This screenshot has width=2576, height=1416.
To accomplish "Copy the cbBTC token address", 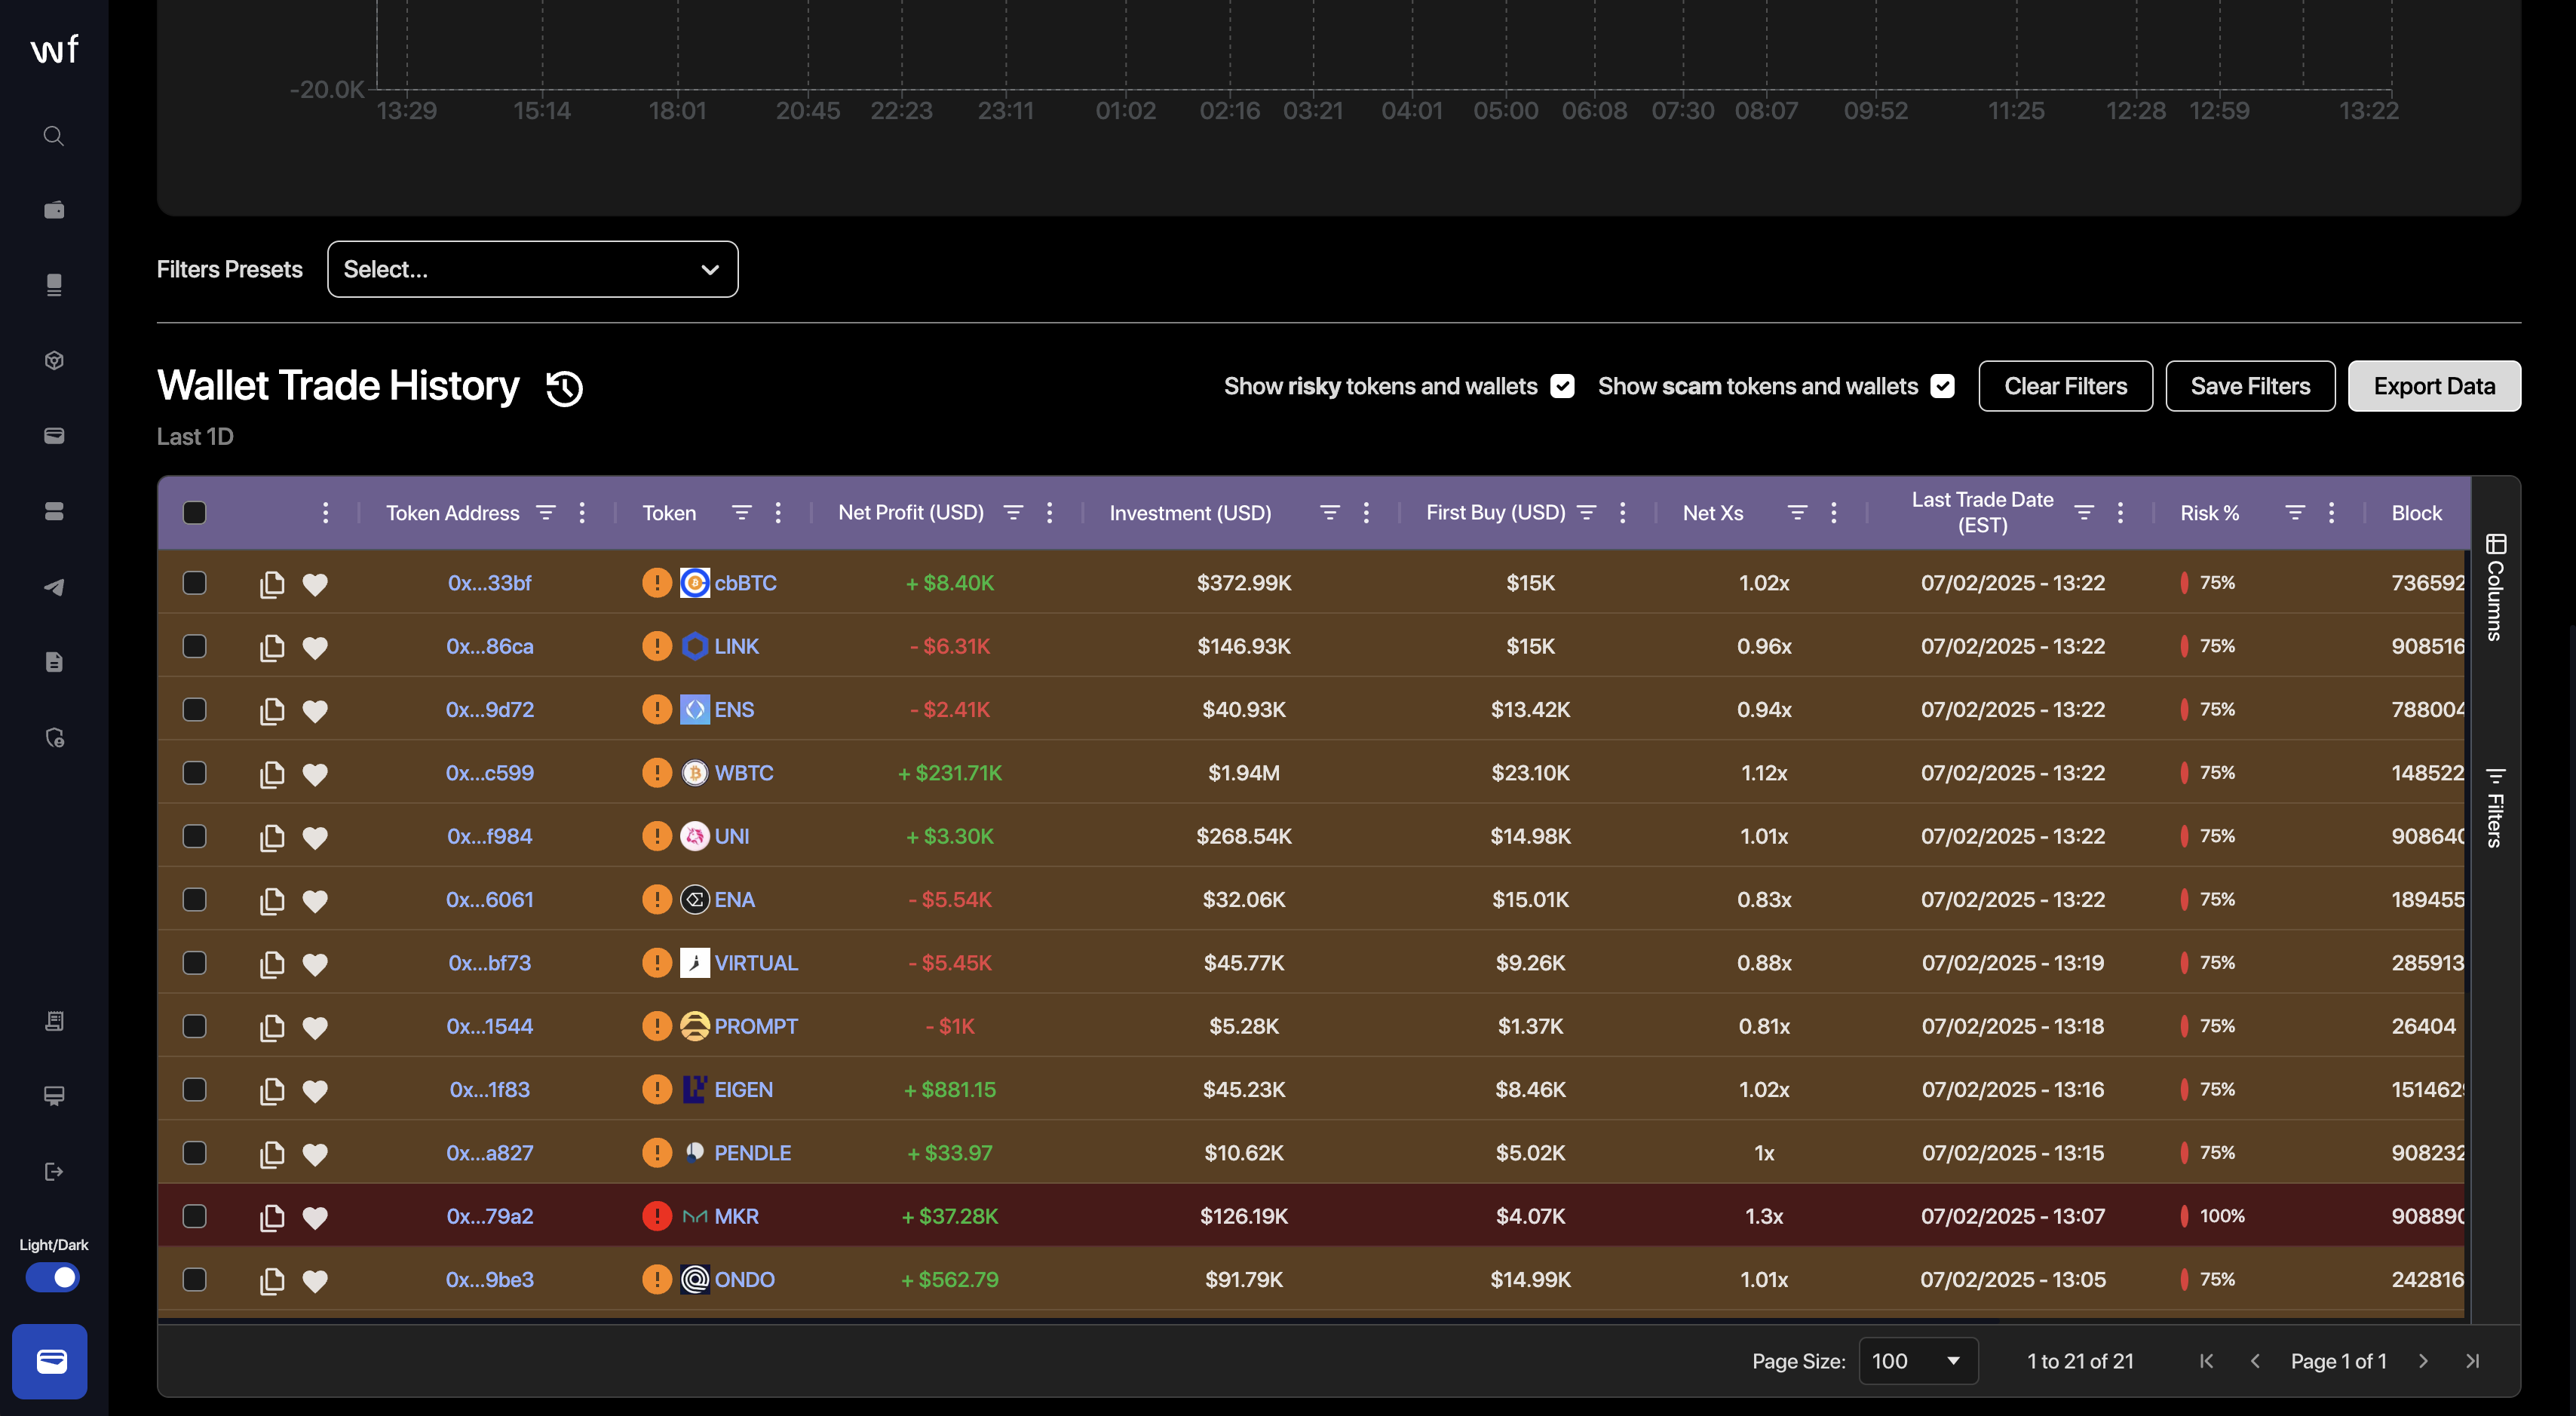I will pos(272,584).
